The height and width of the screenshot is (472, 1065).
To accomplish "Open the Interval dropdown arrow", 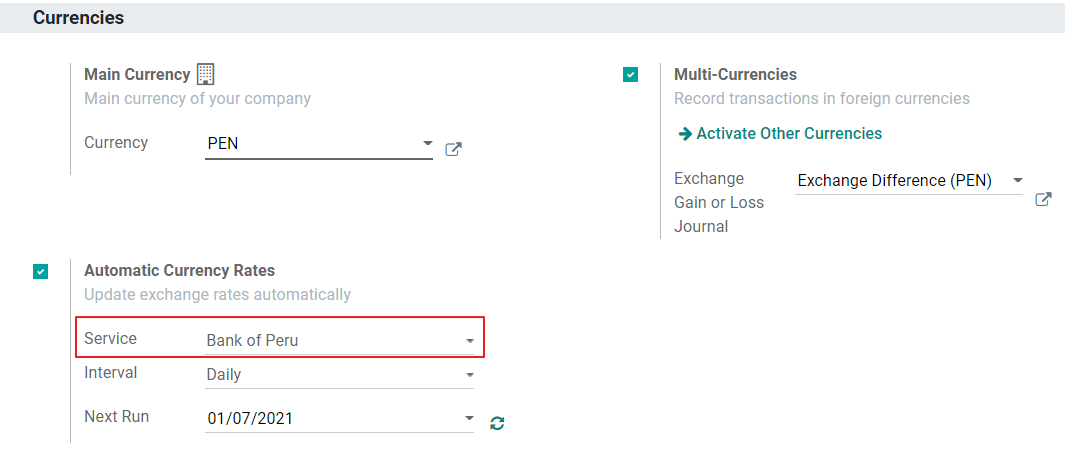I will pyautogui.click(x=469, y=375).
